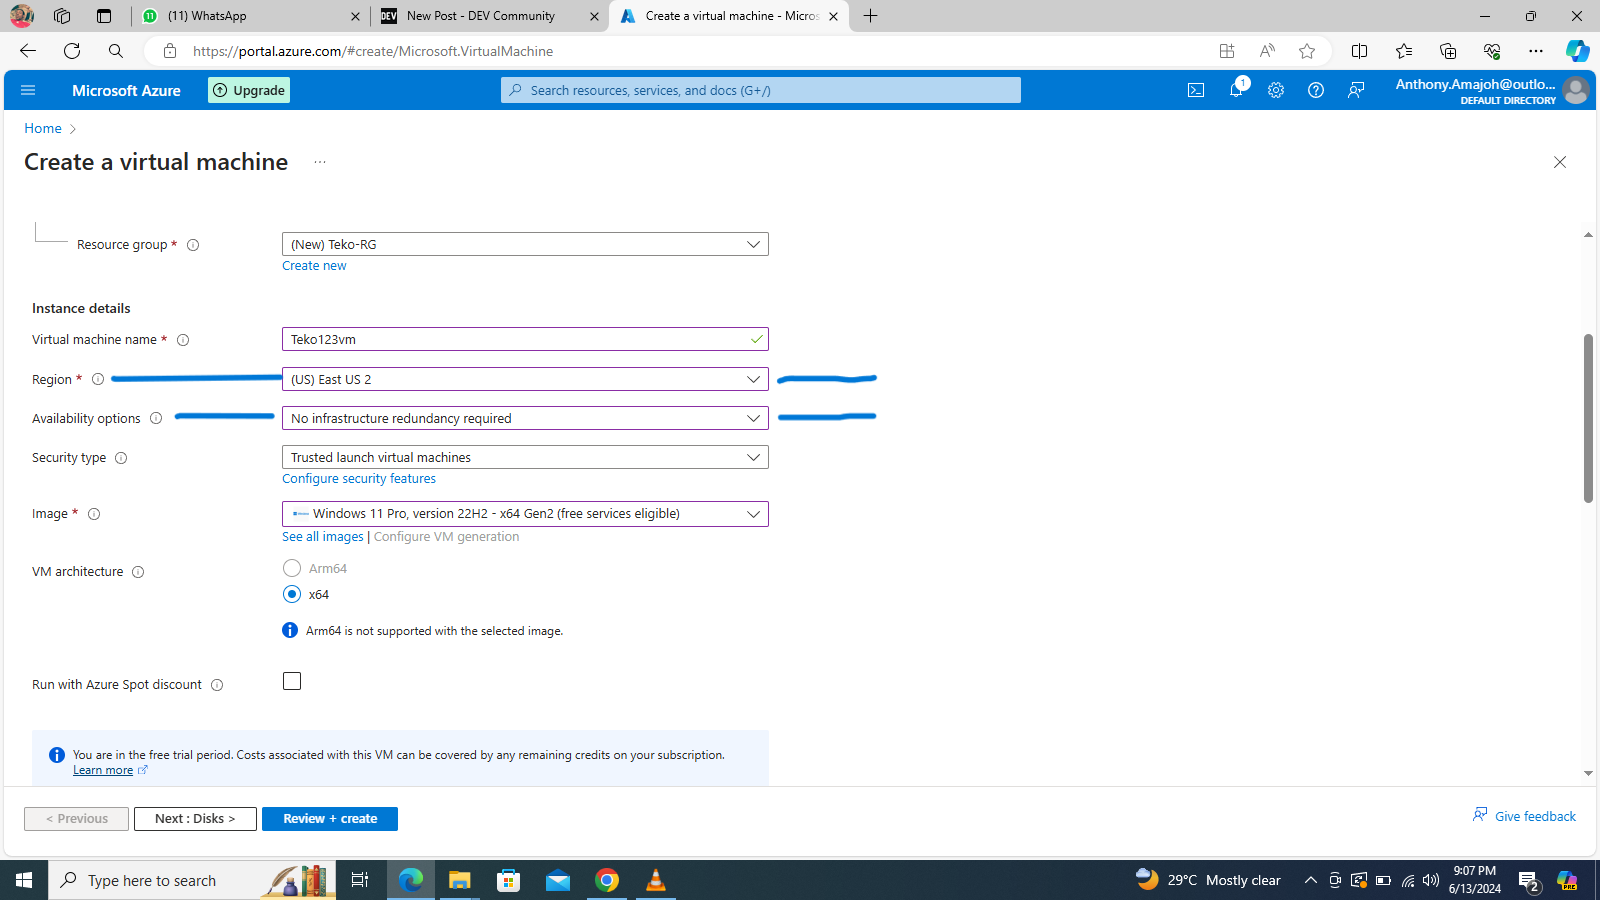Open the Windows notification center
1600x900 pixels.
[1529, 880]
